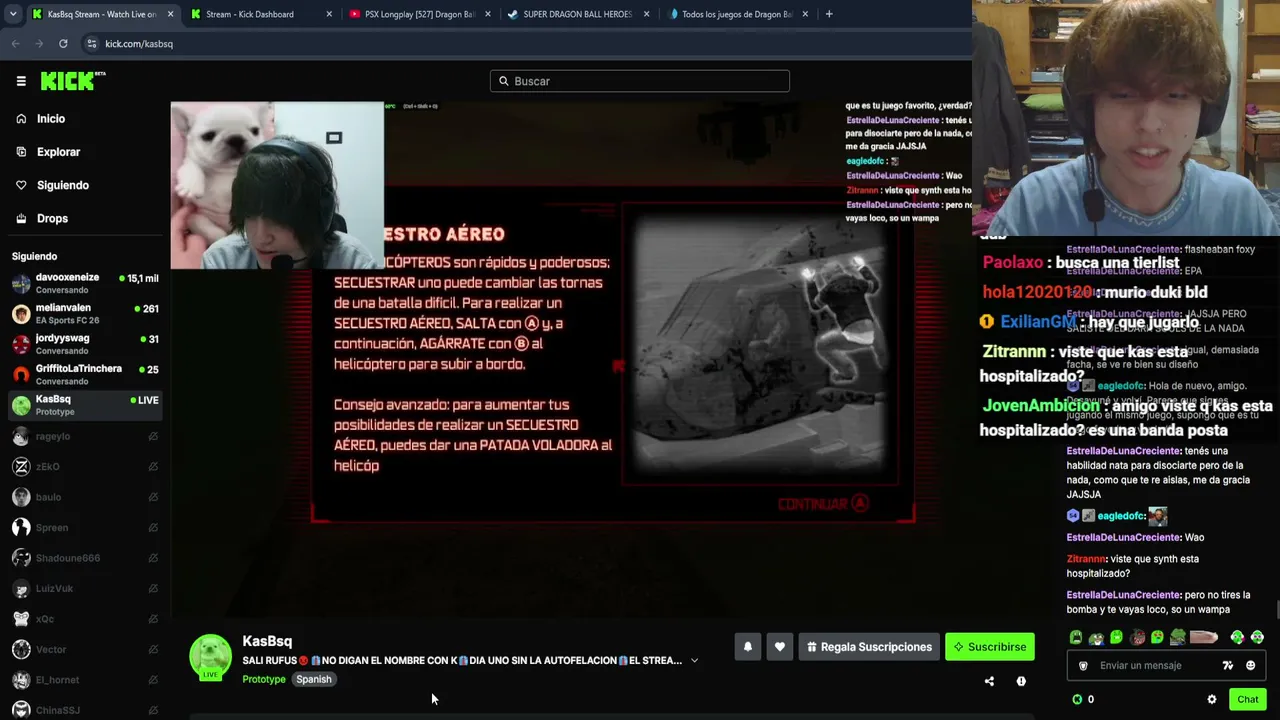Click the KasBsq streamer avatar

pos(211,656)
